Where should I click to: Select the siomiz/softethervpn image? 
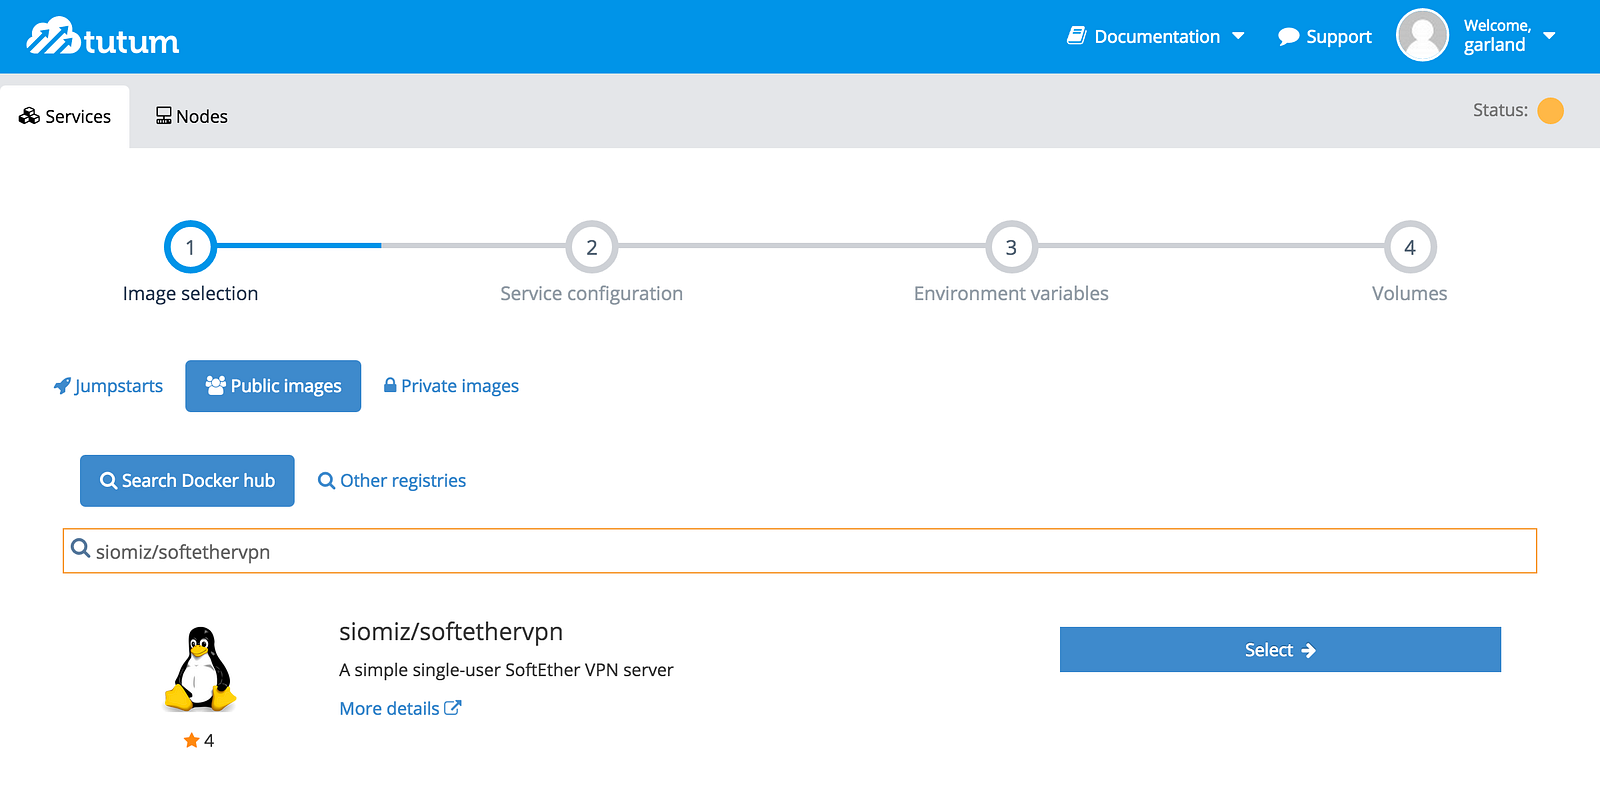1280,650
